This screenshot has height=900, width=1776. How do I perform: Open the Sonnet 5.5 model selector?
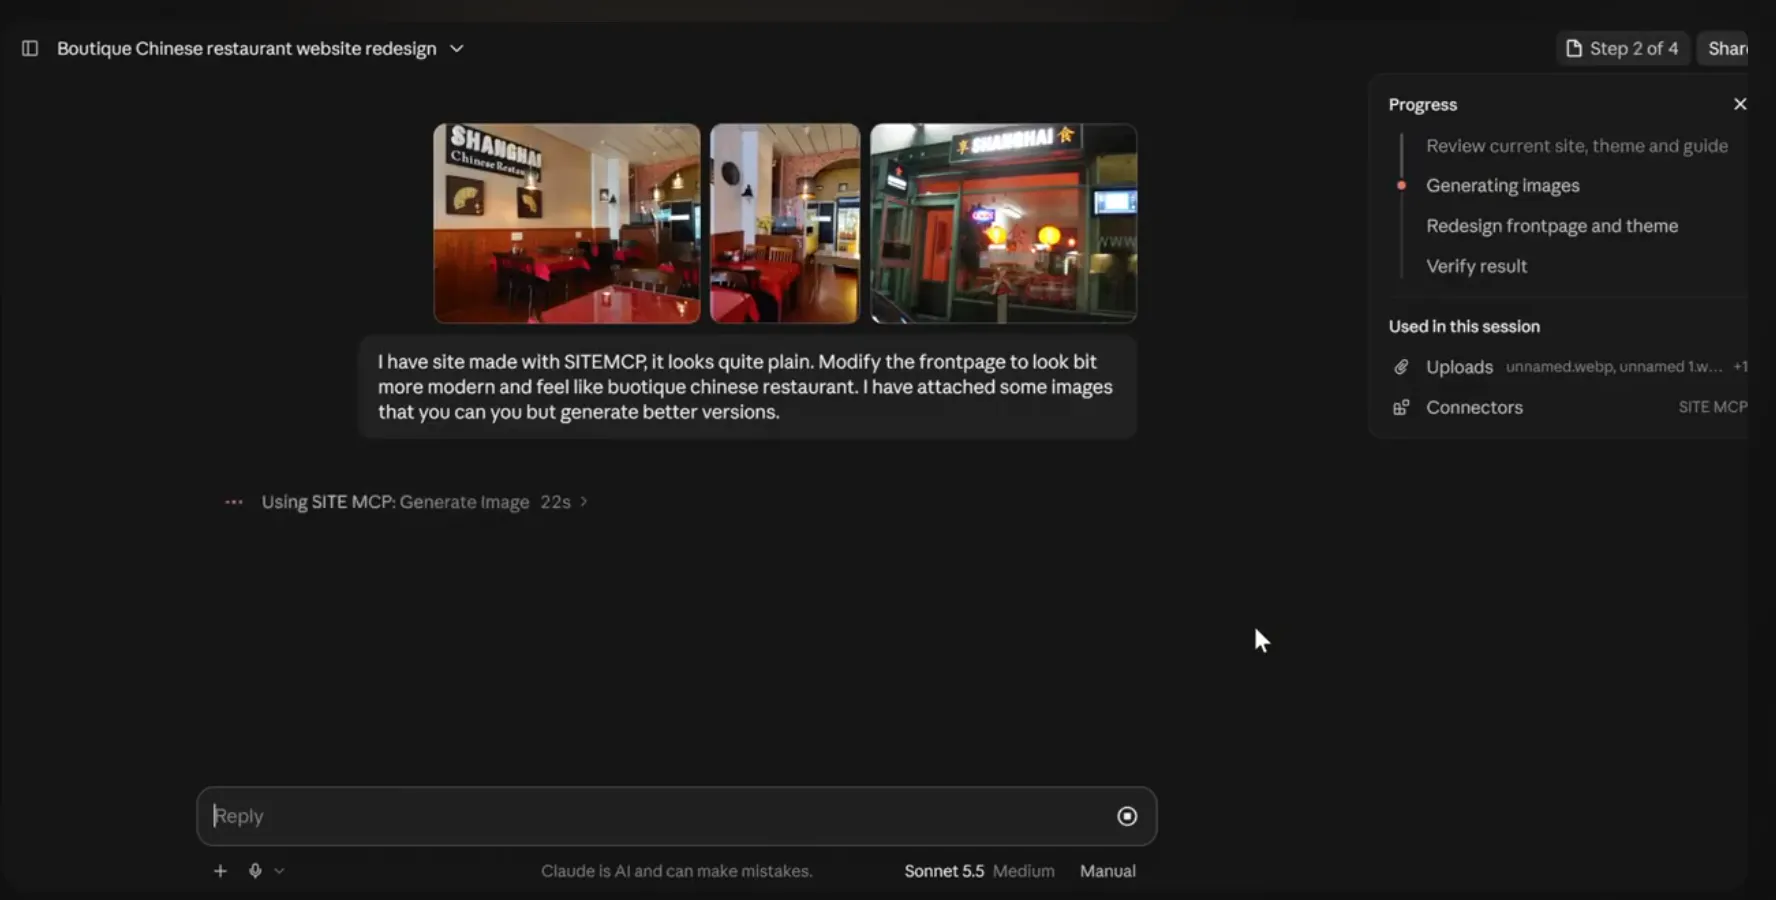[944, 871]
